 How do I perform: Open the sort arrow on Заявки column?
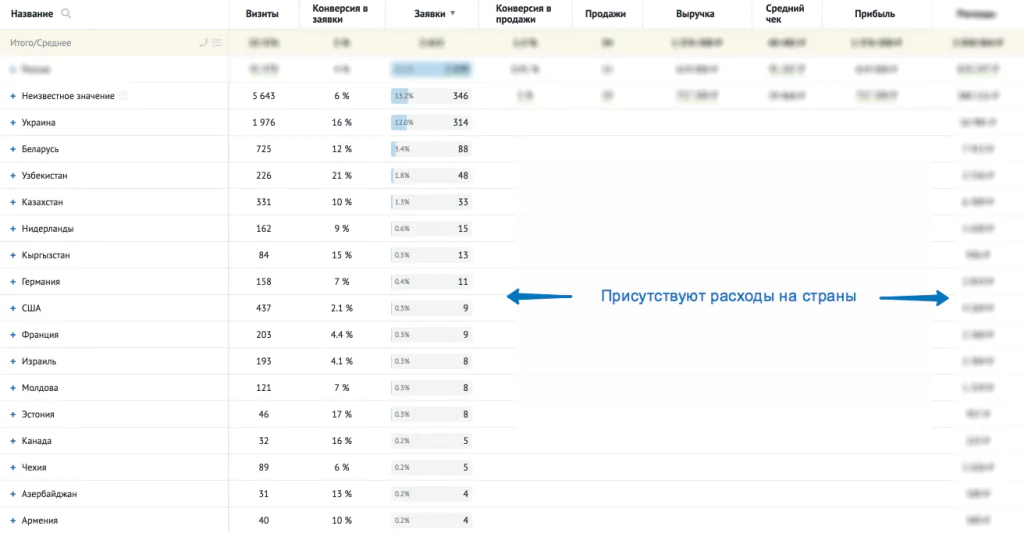click(x=453, y=14)
